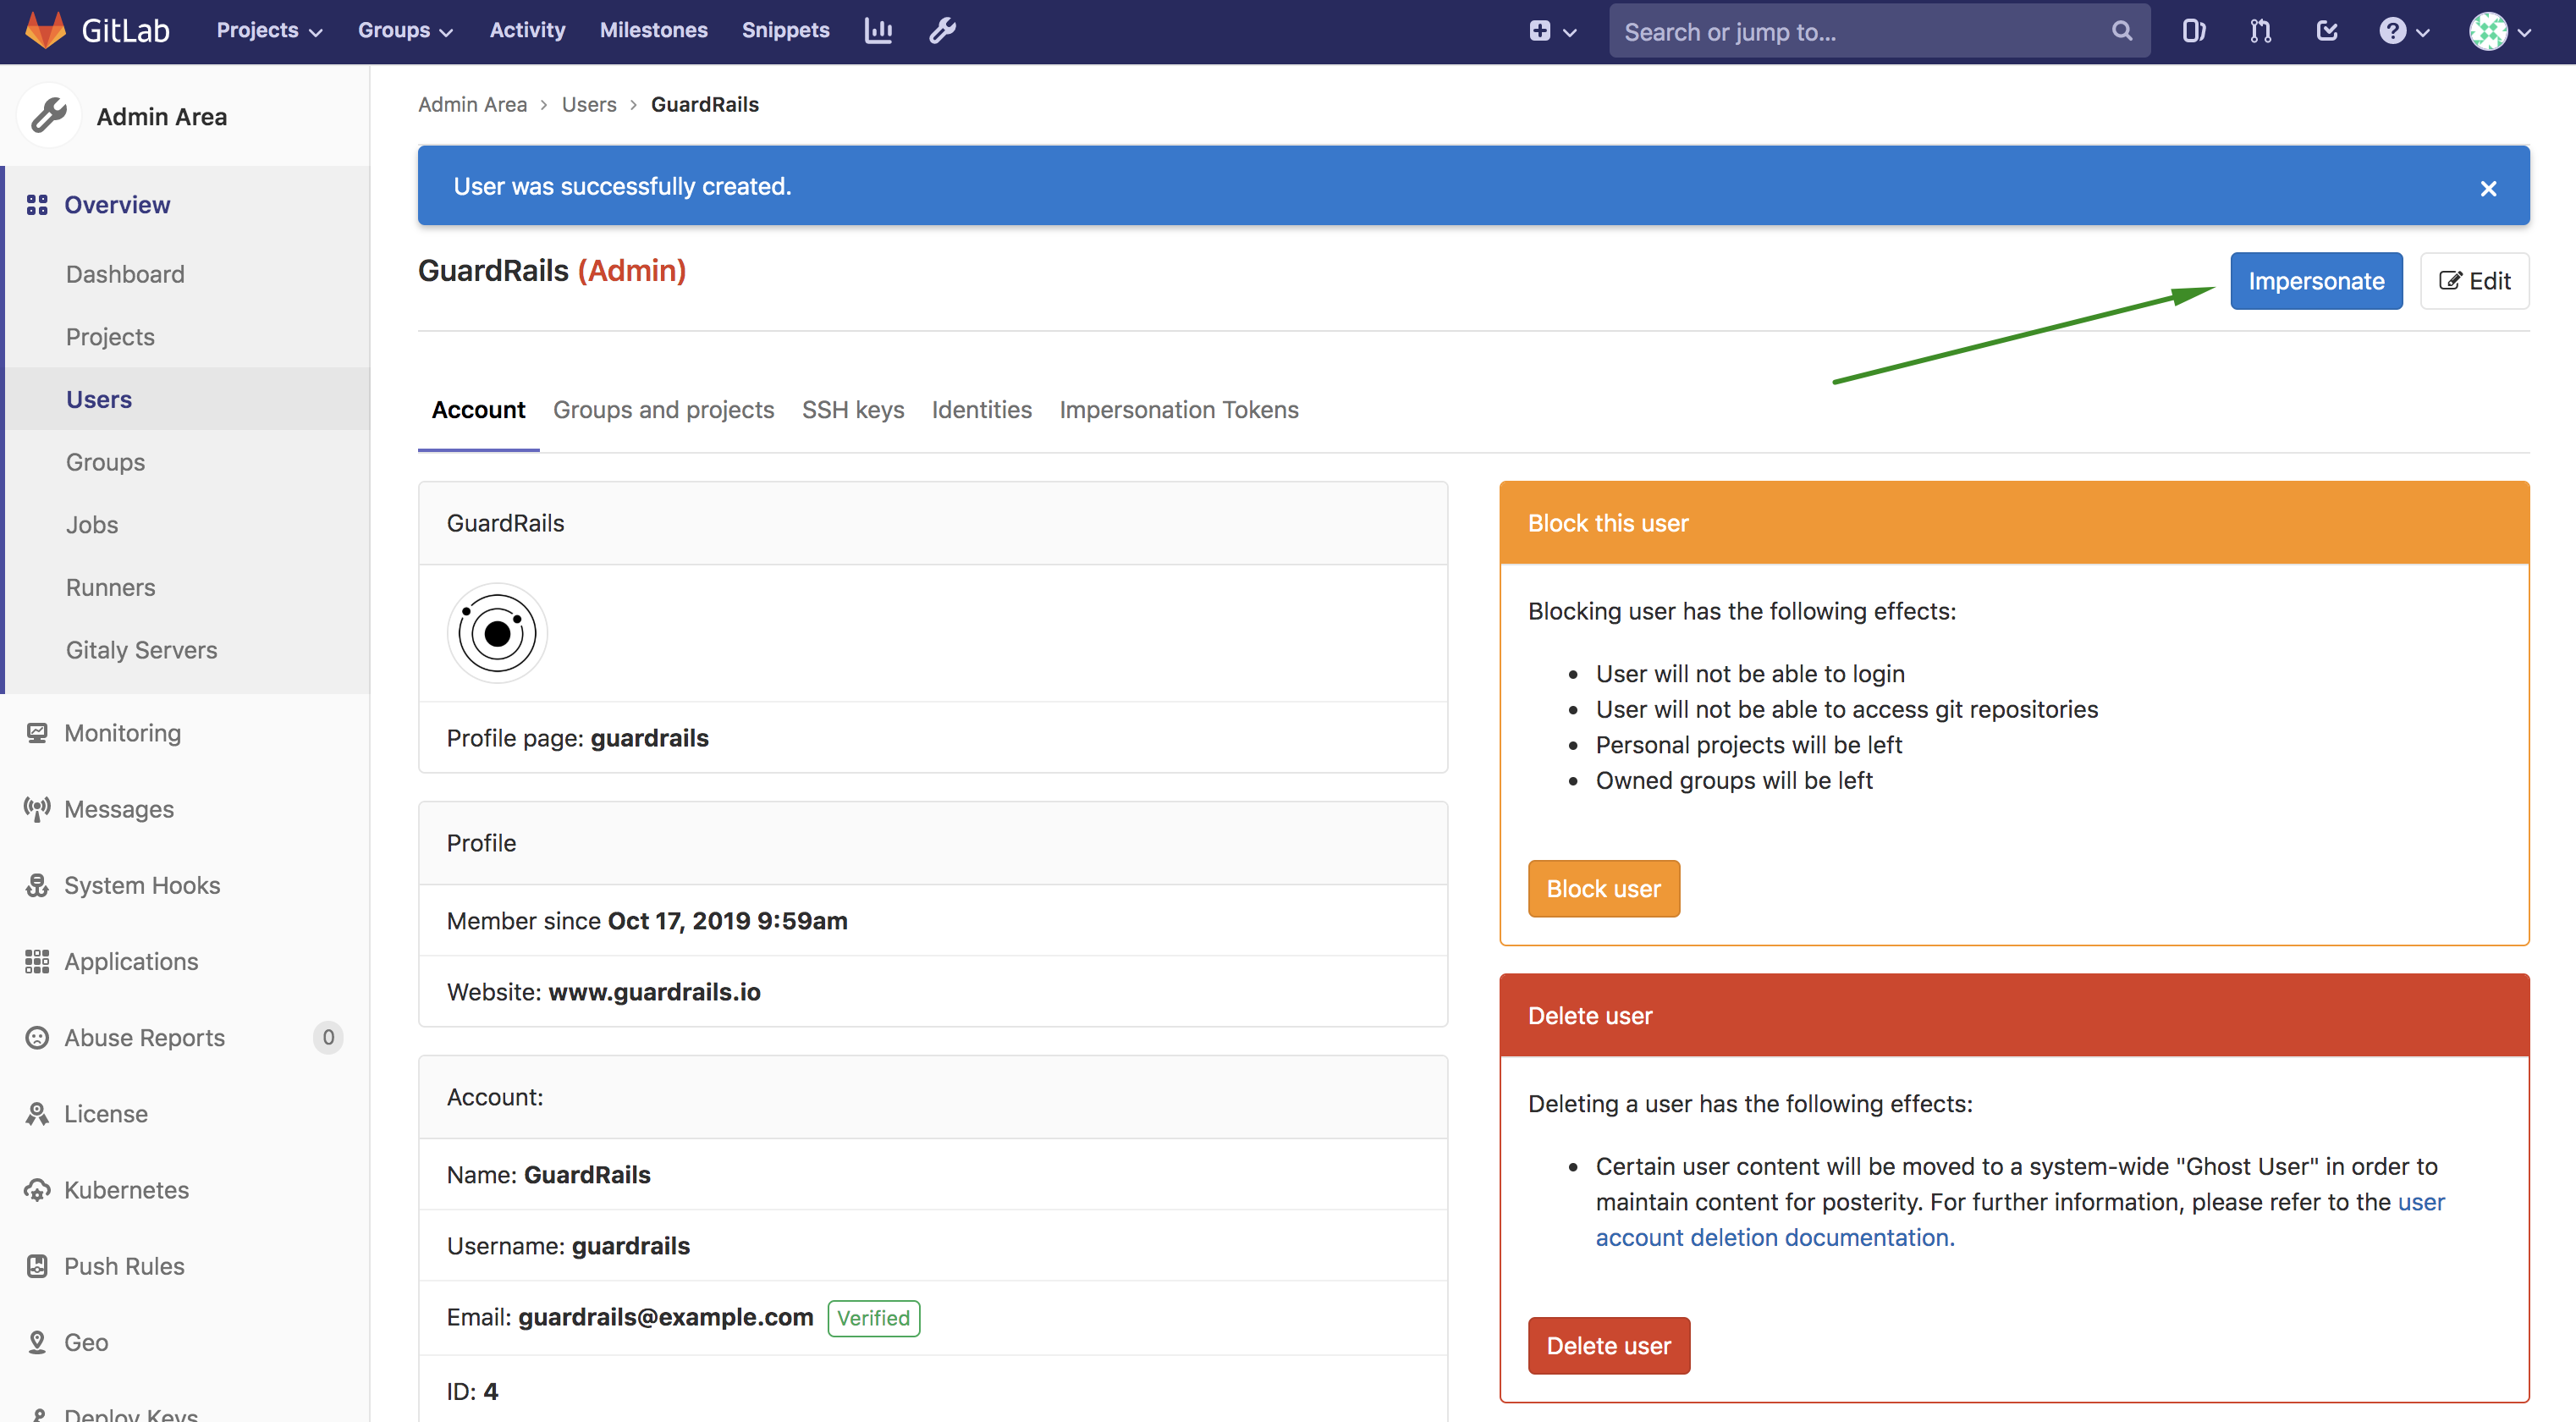Viewport: 2576px width, 1422px height.
Task: Expand the Groups dropdown in navbar
Action: [x=403, y=30]
